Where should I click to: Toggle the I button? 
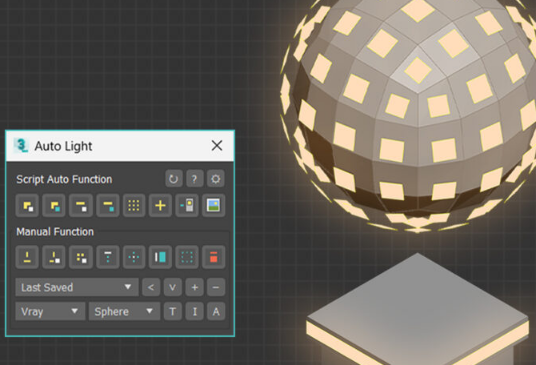[x=195, y=311]
